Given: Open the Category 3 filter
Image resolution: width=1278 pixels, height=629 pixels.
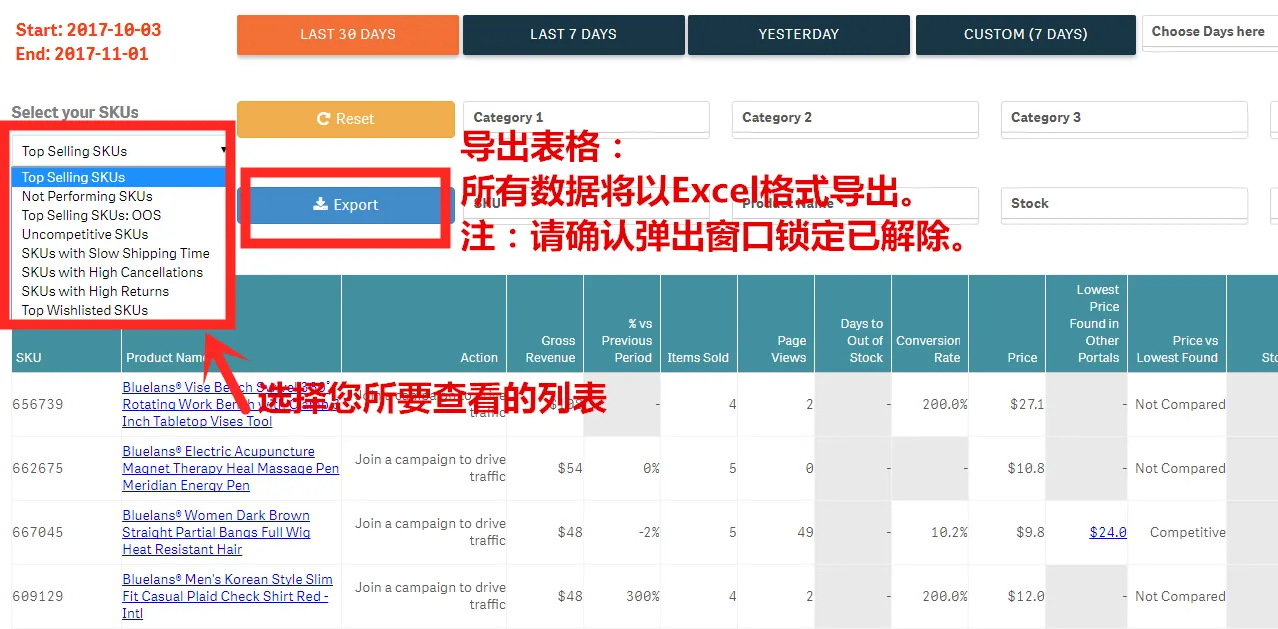Looking at the screenshot, I should [x=1124, y=118].
